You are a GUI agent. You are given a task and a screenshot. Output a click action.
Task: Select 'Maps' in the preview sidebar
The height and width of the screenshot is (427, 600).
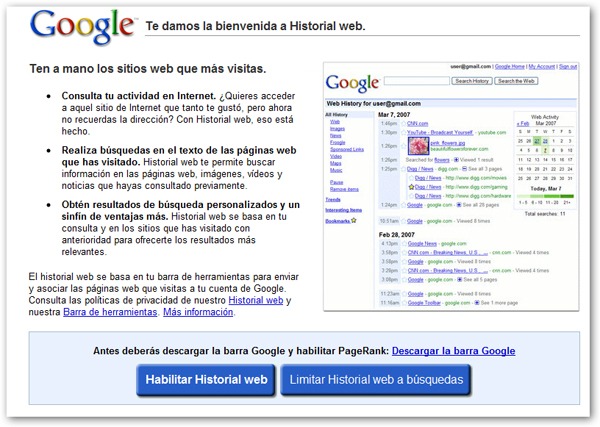336,163
